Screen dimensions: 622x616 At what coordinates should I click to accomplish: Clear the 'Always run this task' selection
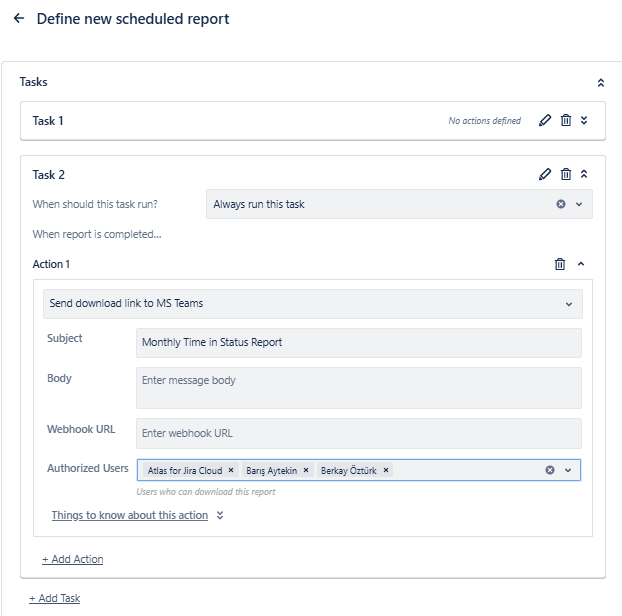tap(561, 204)
